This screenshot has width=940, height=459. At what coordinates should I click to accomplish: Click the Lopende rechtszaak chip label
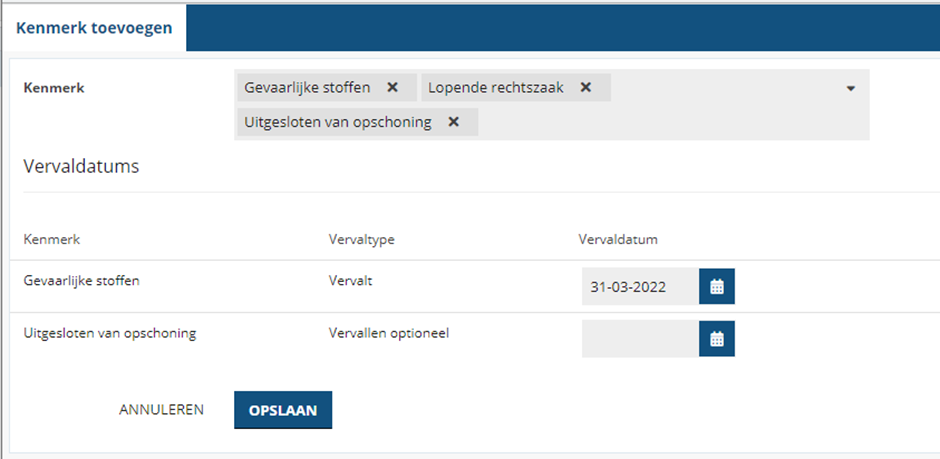(495, 88)
